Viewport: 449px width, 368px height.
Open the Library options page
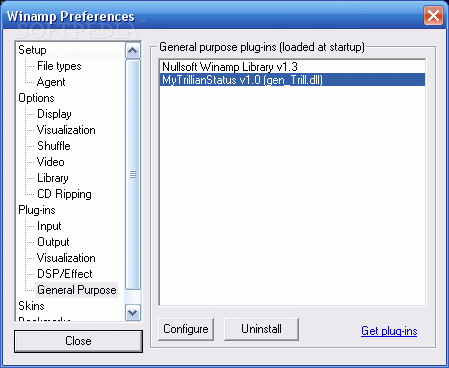pos(53,178)
